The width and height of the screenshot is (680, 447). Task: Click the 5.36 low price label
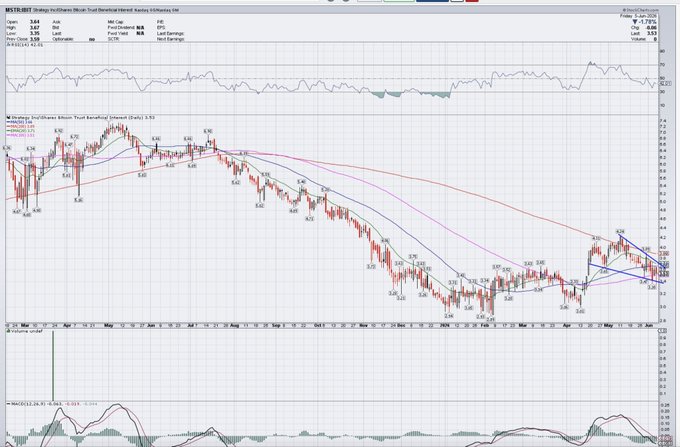[78, 200]
